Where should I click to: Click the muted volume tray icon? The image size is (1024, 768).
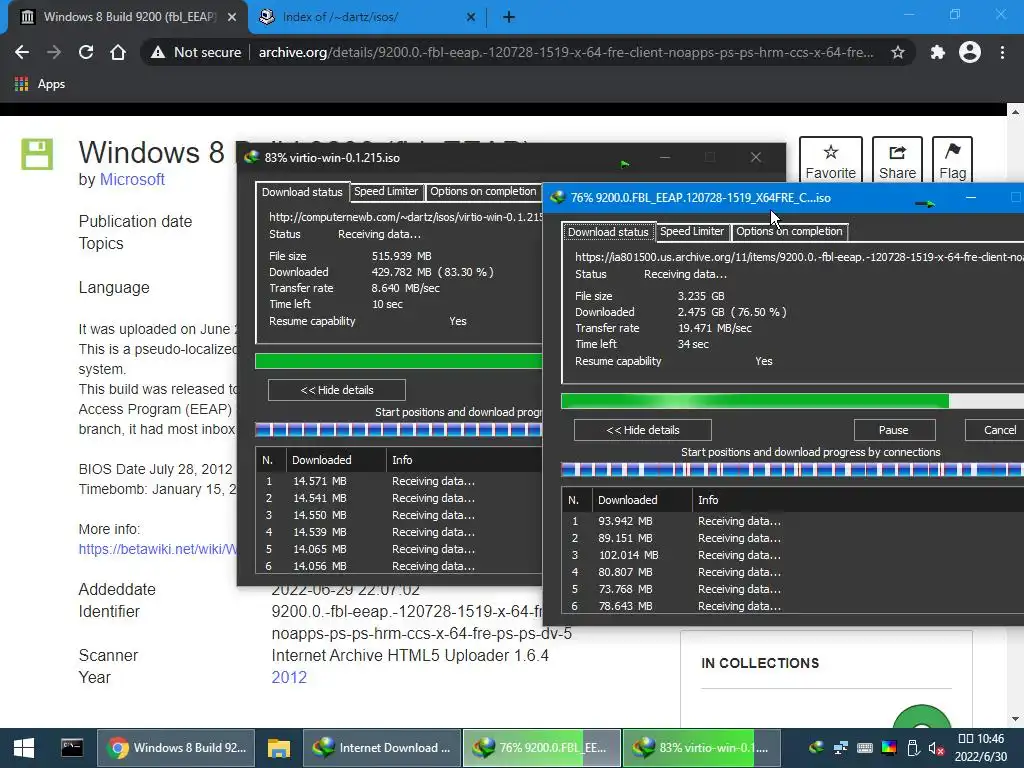coord(936,748)
